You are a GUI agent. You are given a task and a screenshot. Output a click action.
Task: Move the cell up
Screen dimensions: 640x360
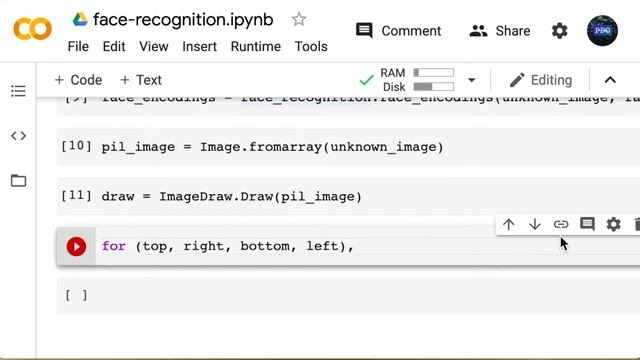509,224
